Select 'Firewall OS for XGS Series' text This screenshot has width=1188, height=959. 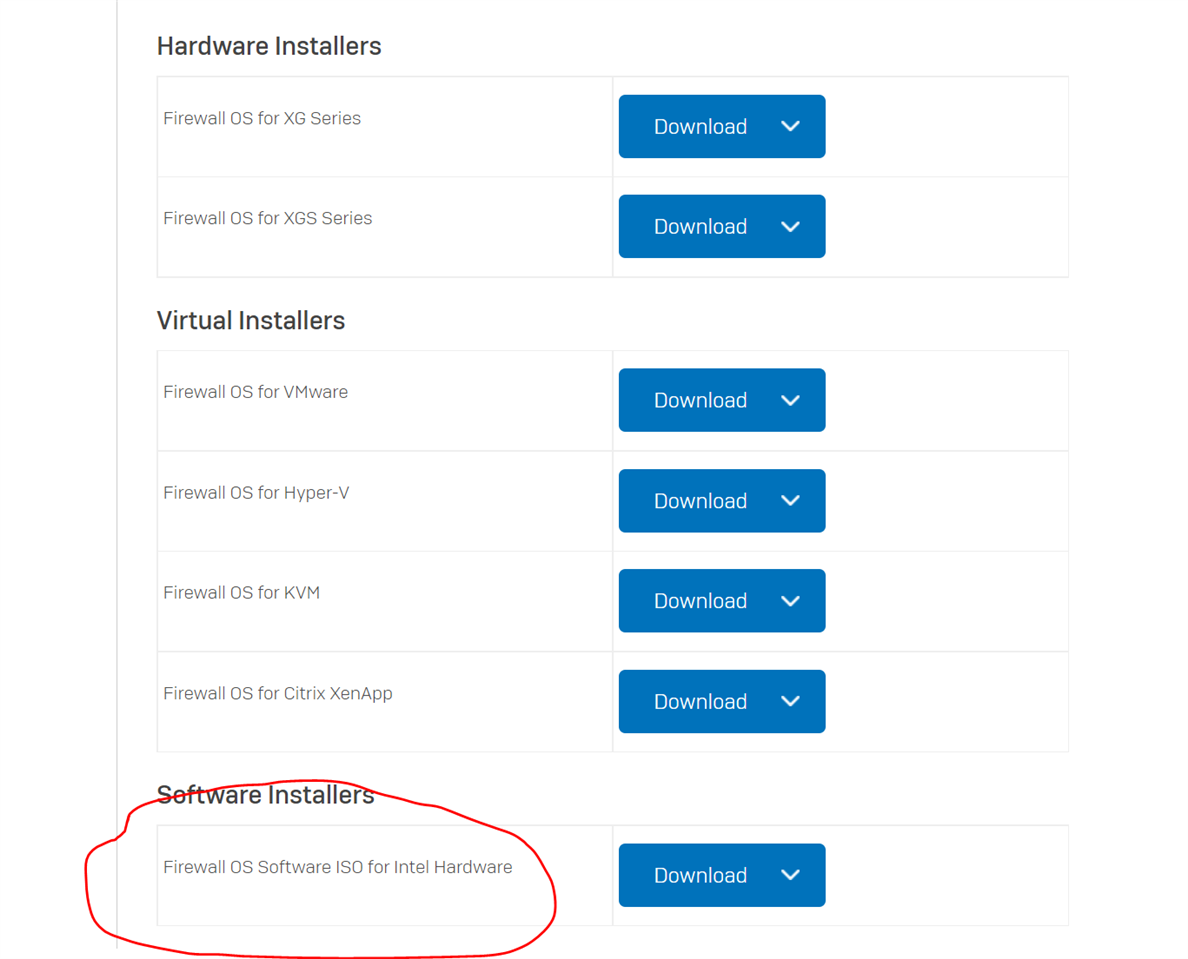[267, 218]
